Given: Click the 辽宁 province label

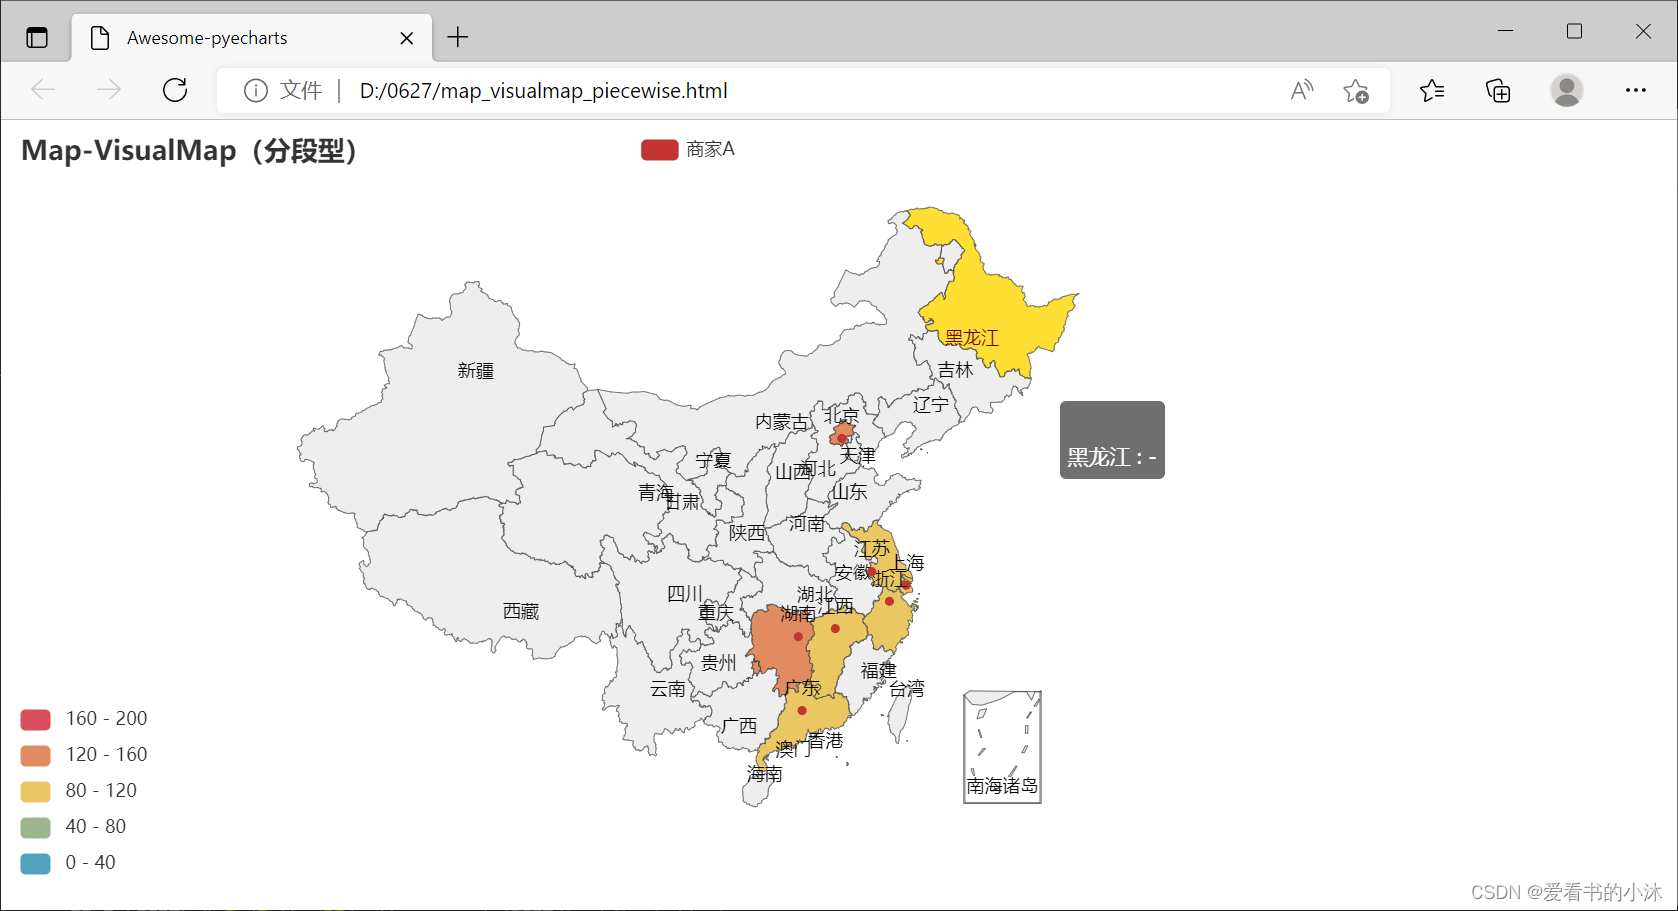Looking at the screenshot, I should pos(931,405).
